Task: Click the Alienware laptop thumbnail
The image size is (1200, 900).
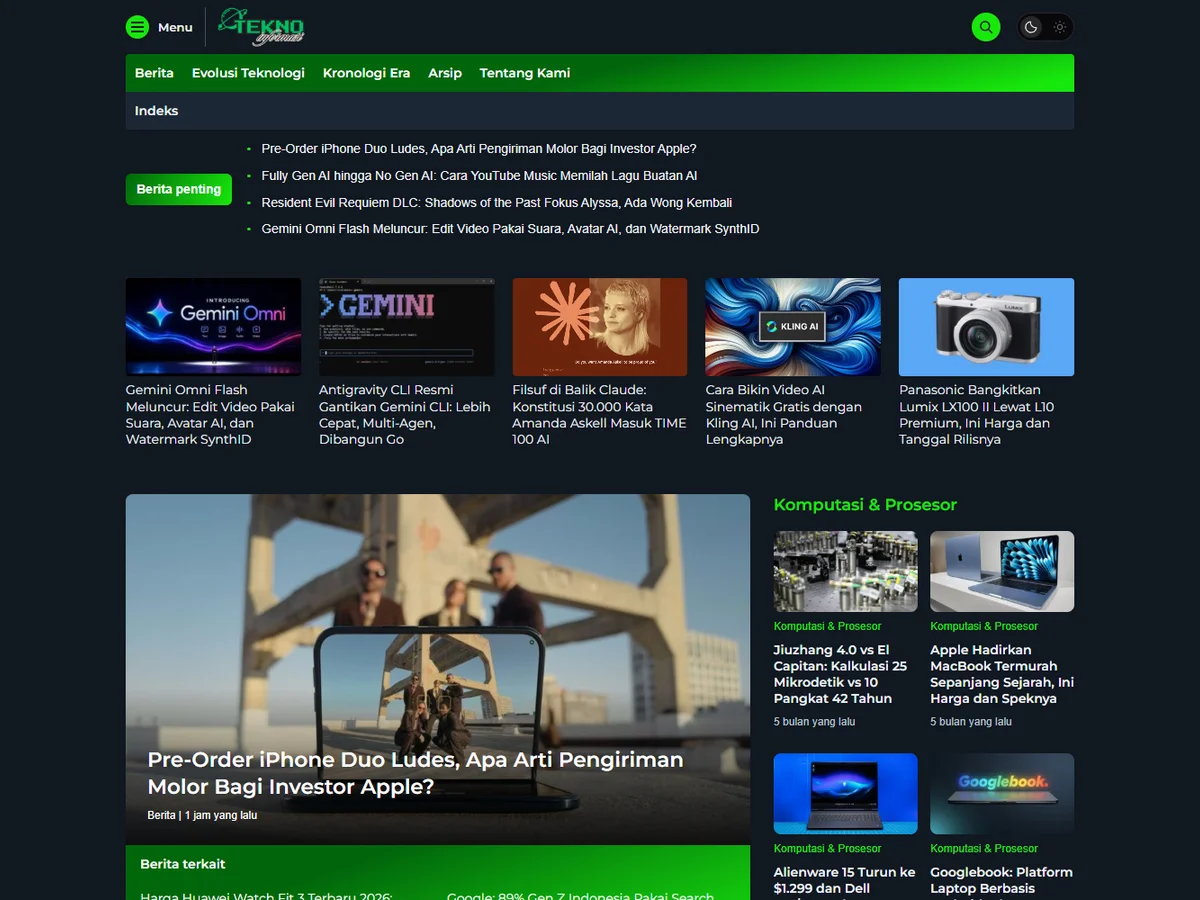Action: 845,794
